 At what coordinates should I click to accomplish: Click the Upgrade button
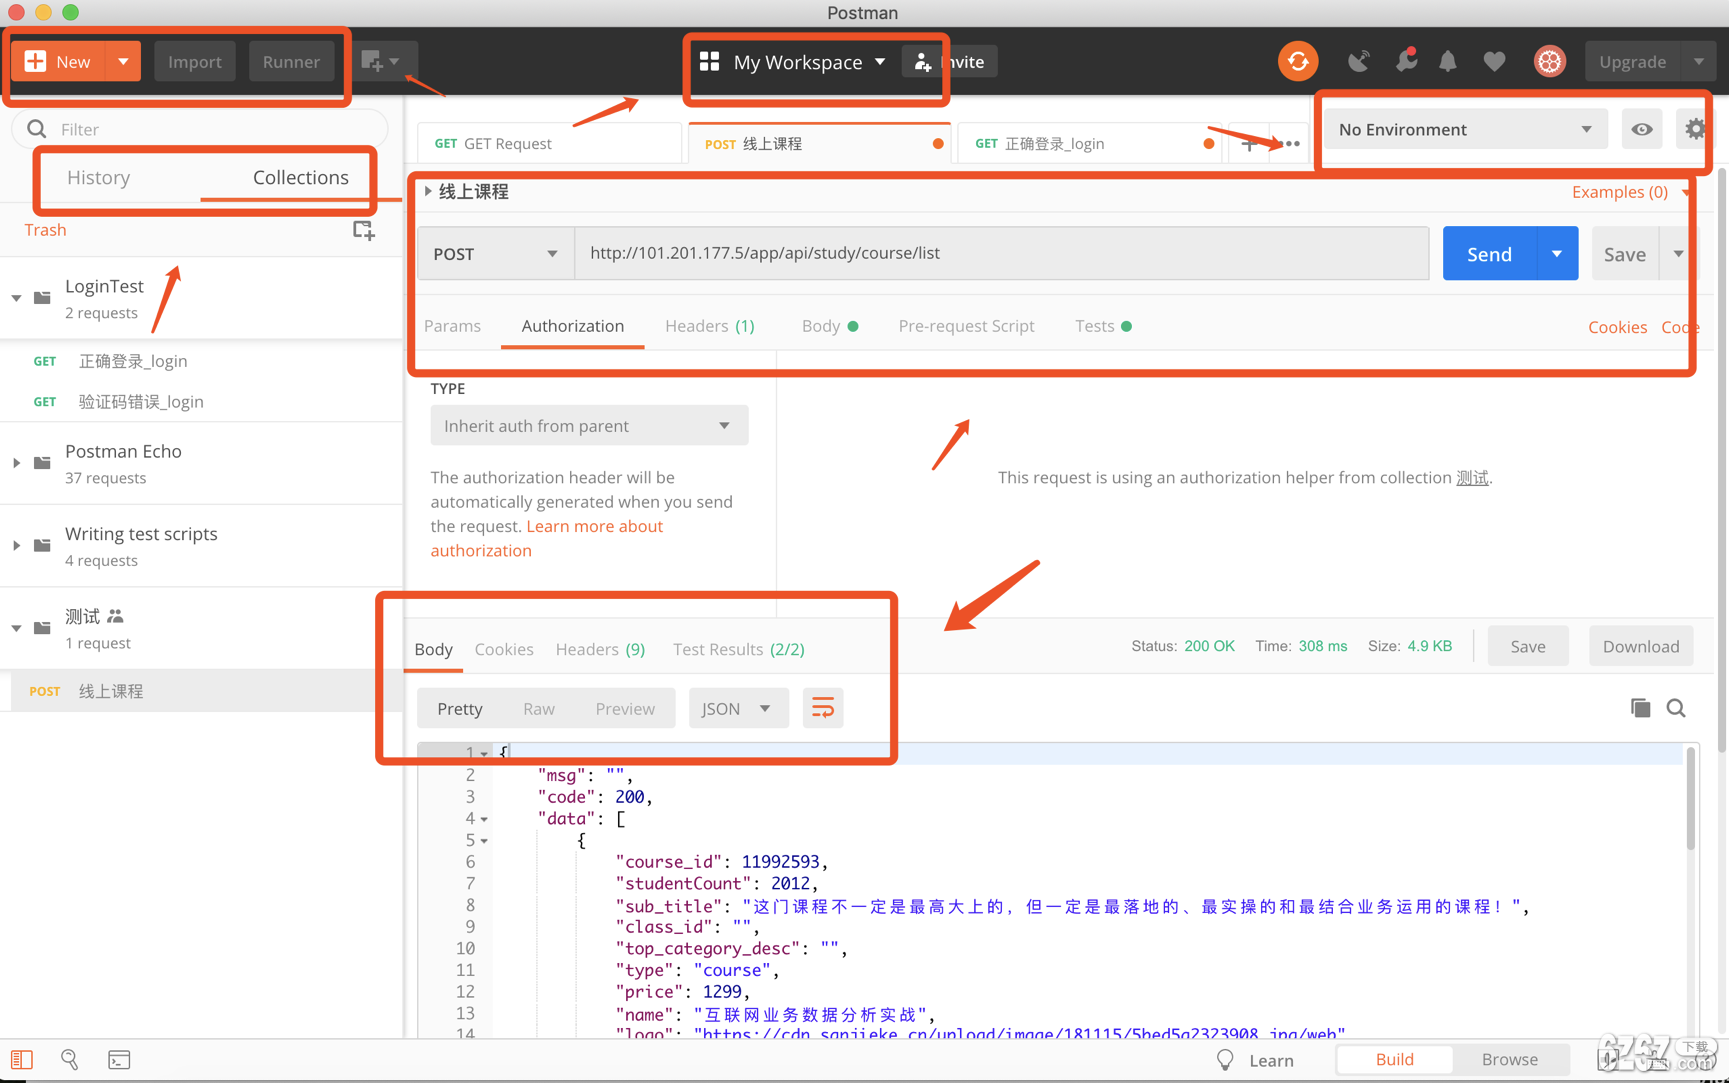pos(1632,62)
